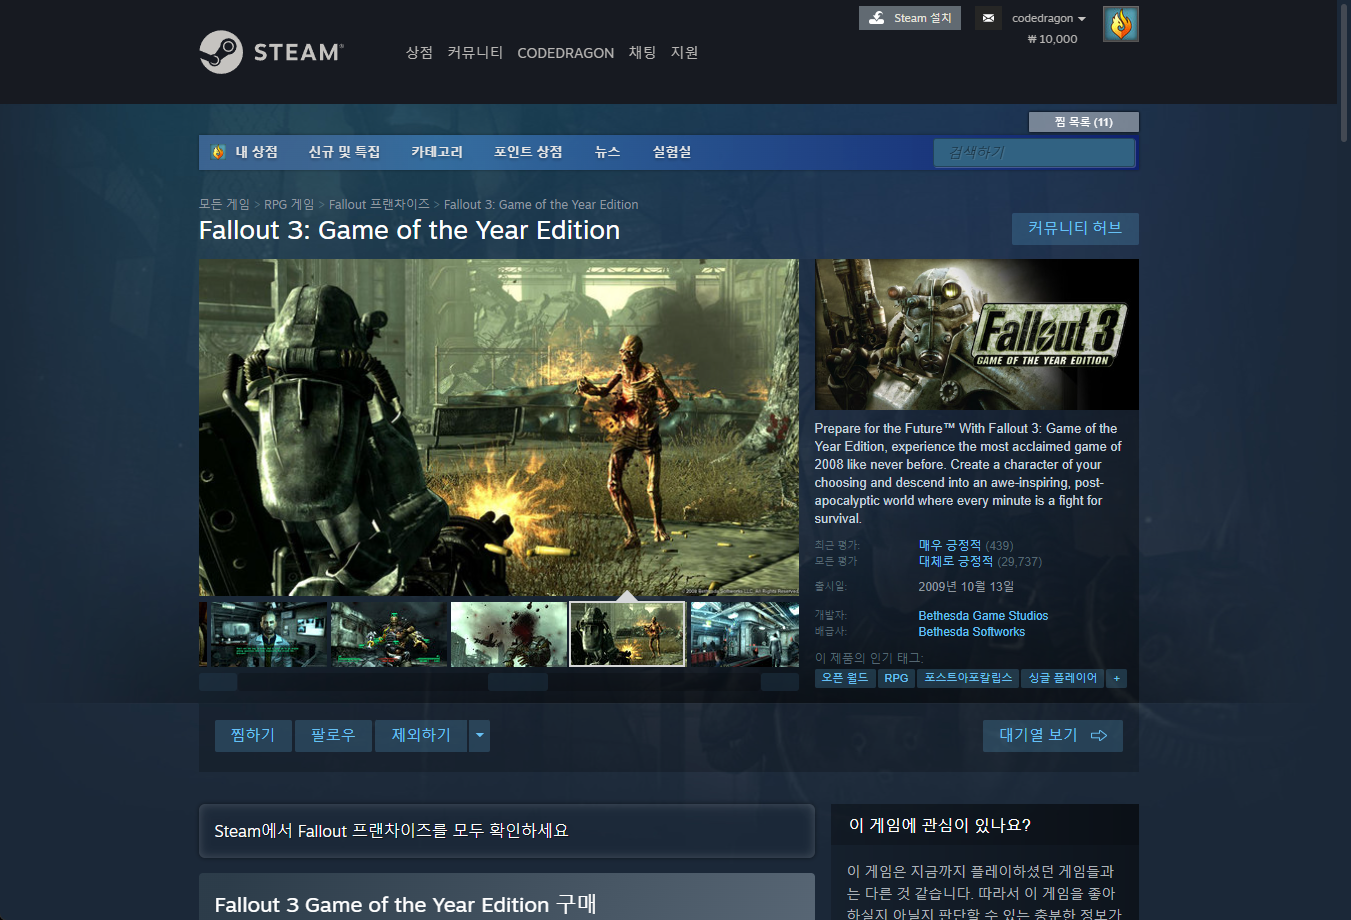
Task: Click the flame profile avatar
Action: [1121, 24]
